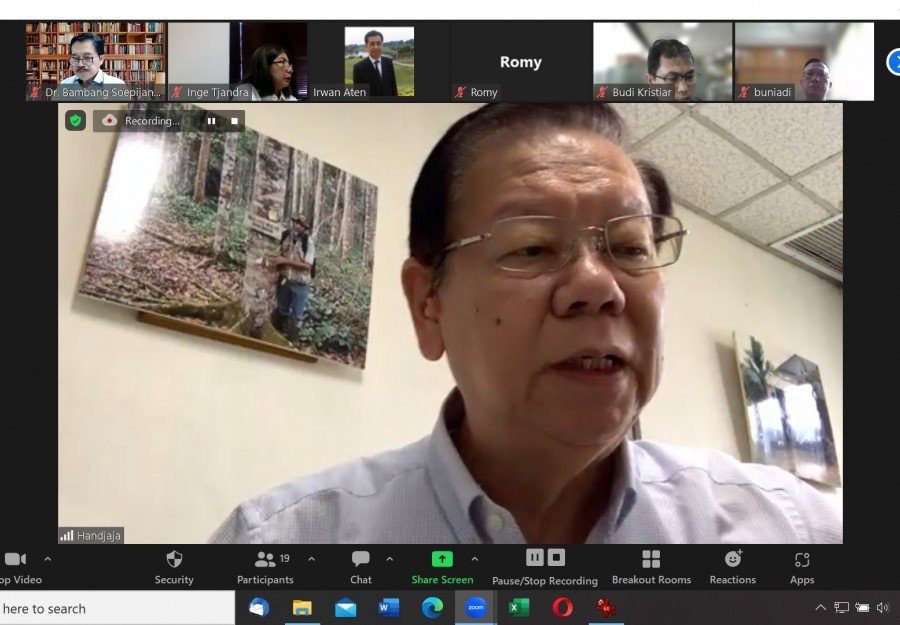Open the Mail app from the taskbar
Viewport: 900px width, 625px height.
tap(346, 608)
